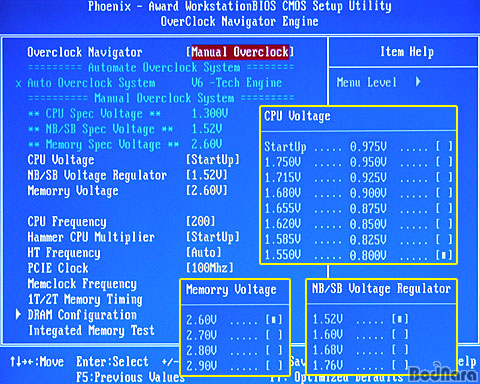Viewport: 480px width, 384px height.
Task: Click the x marker before Auto Overclock System
Action: click(x=19, y=84)
